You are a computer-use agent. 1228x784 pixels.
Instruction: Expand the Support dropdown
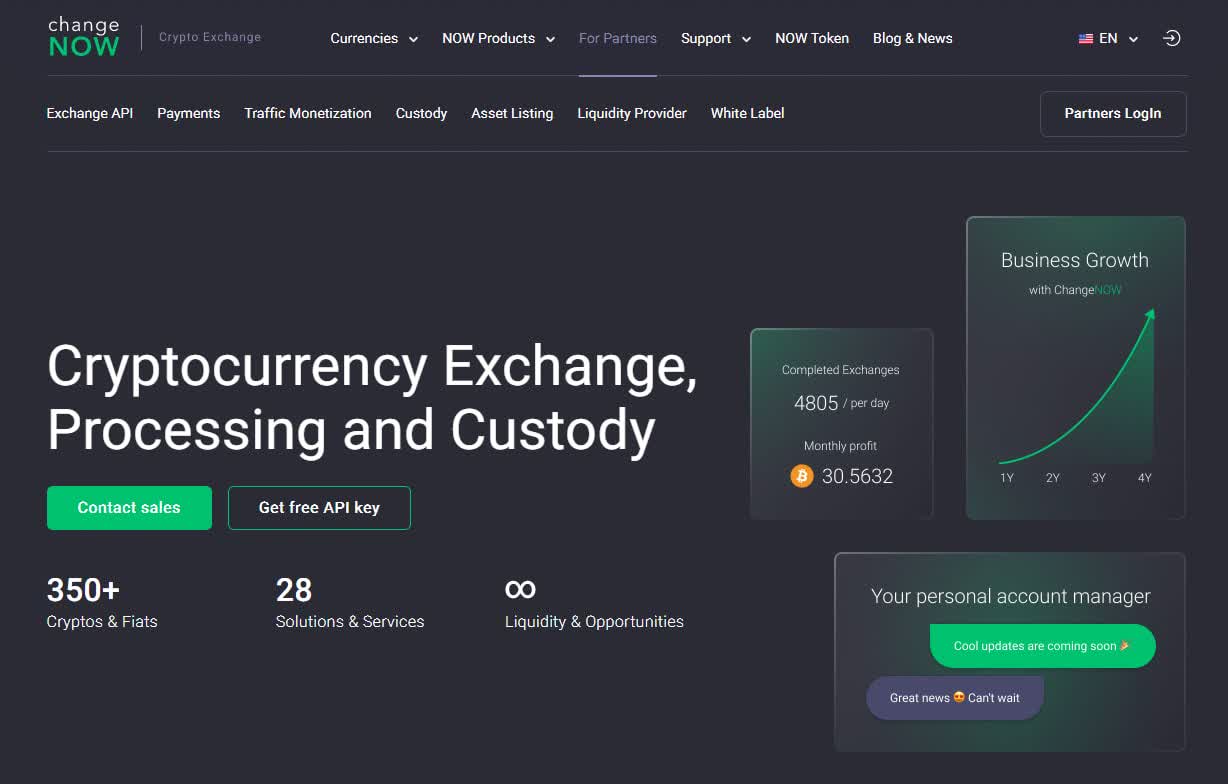point(715,38)
